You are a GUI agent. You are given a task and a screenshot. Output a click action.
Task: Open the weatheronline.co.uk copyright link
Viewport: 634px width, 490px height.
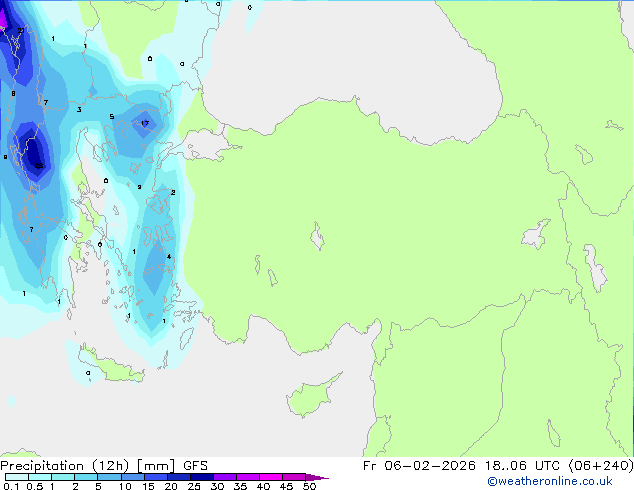coord(550,482)
